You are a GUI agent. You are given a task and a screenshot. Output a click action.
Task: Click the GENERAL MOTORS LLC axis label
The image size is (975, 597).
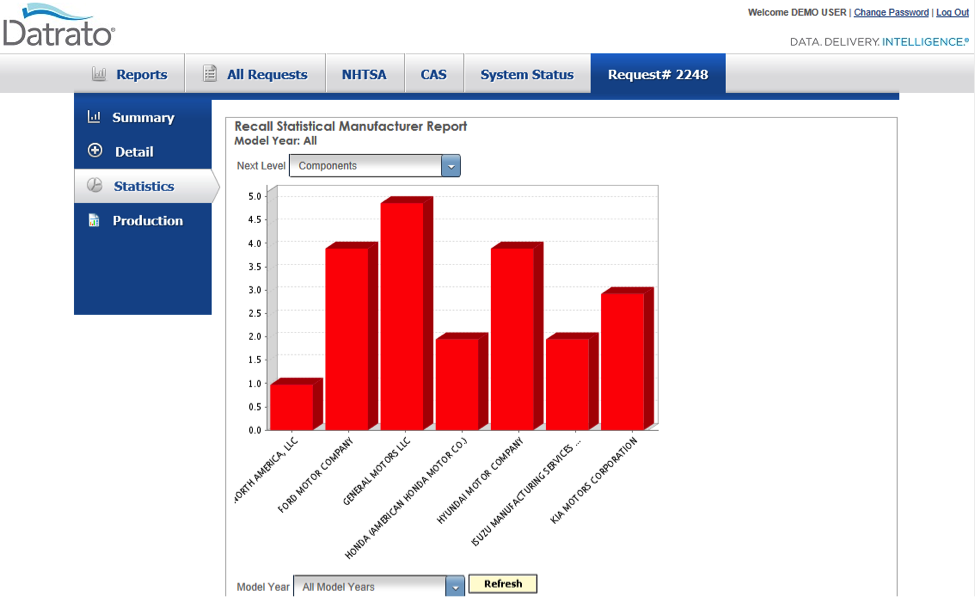377,471
